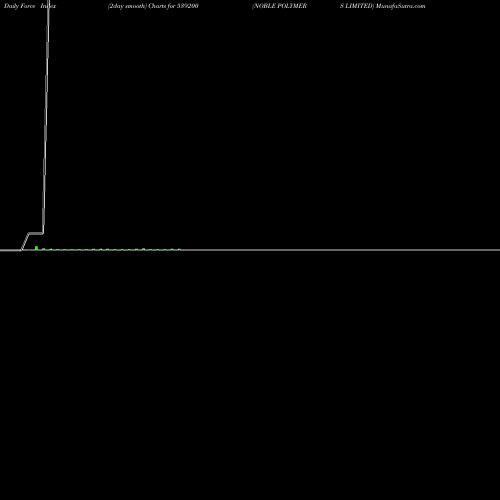Click the '(2day smooth) Charts for 539290' text
This screenshot has width=500, height=500.
(x=153, y=6)
